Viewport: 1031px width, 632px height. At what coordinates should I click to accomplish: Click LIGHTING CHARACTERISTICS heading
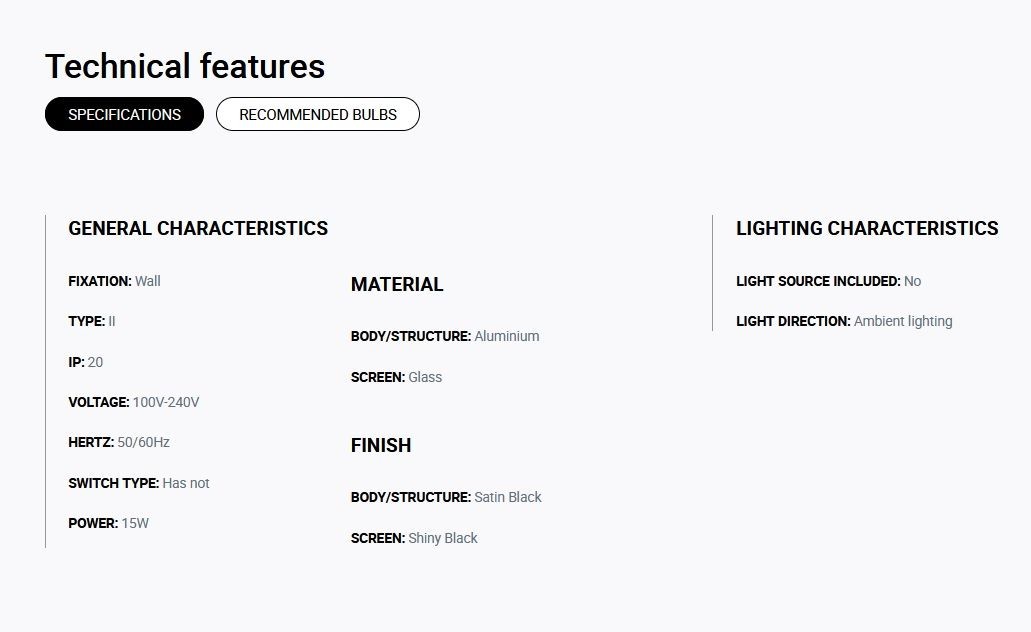click(x=867, y=228)
